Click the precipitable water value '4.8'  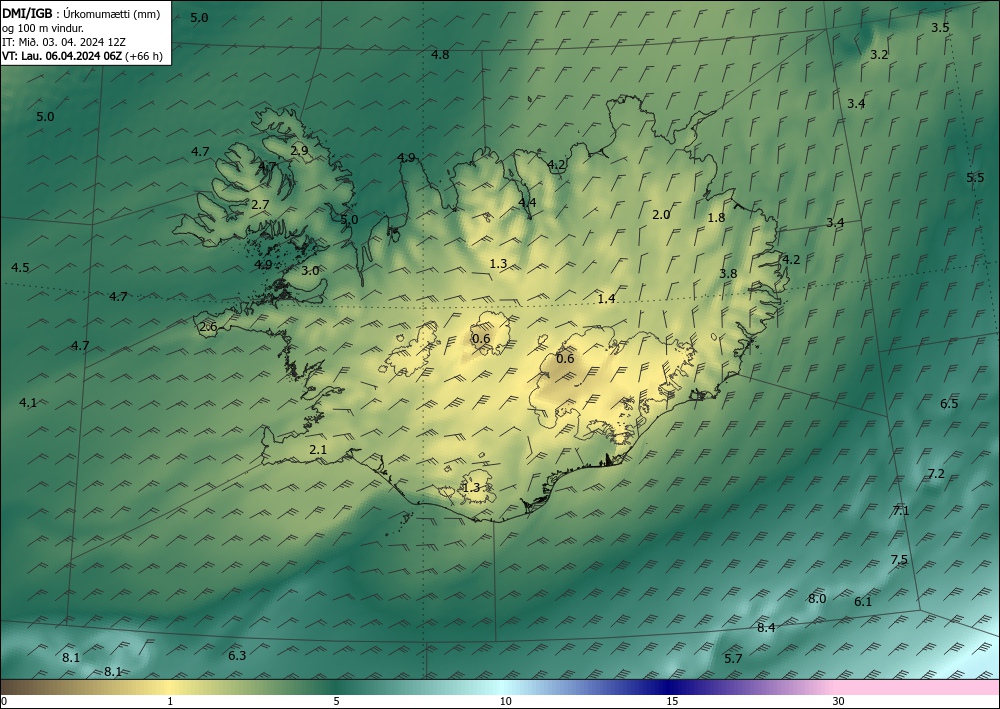pos(440,55)
